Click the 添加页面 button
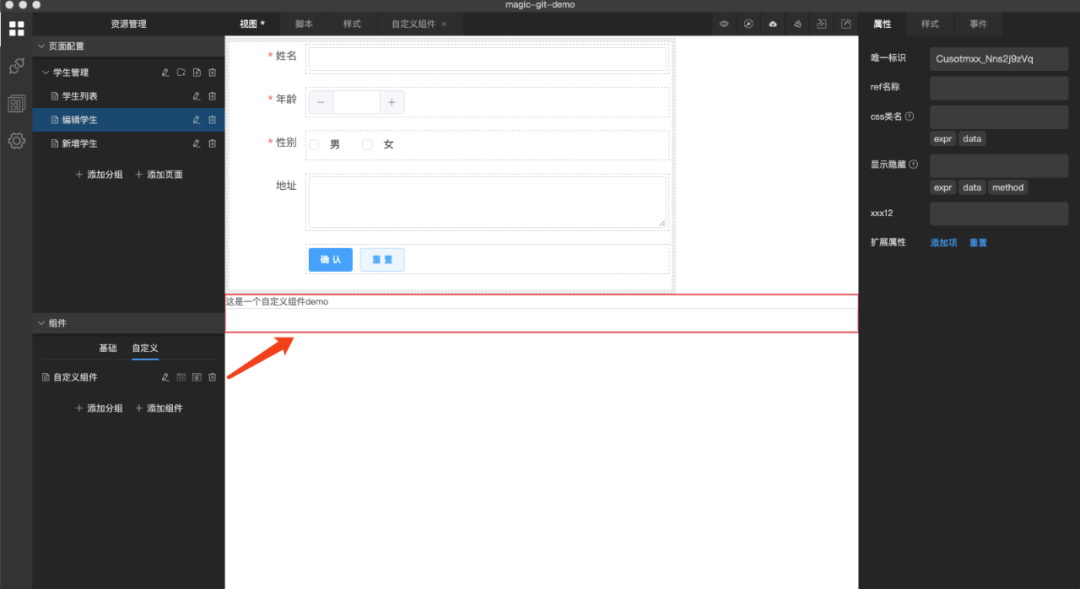The width and height of the screenshot is (1080, 589). [159, 175]
